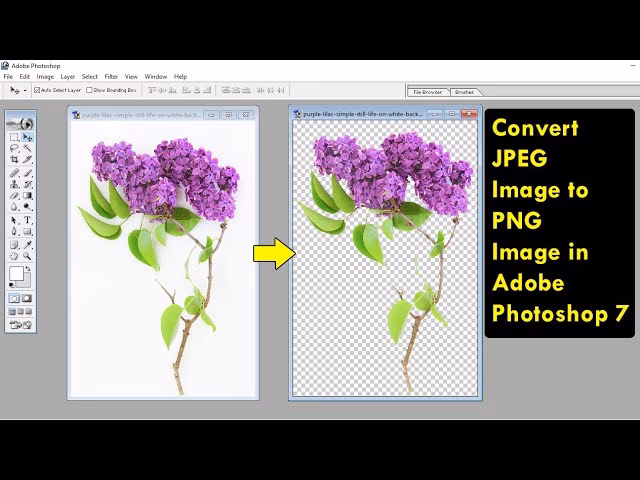Distribute bottom edges in options bar

tap(246, 90)
